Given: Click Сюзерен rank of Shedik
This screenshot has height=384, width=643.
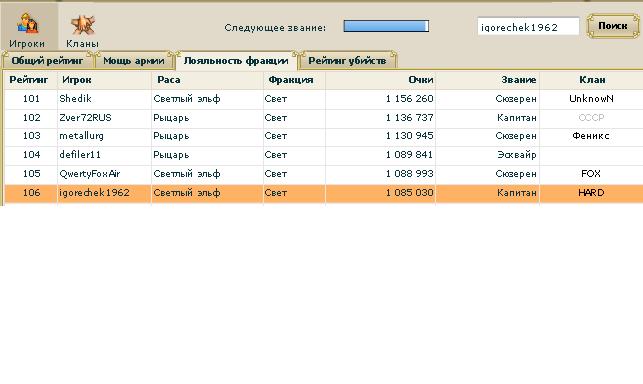Looking at the screenshot, I should (516, 99).
